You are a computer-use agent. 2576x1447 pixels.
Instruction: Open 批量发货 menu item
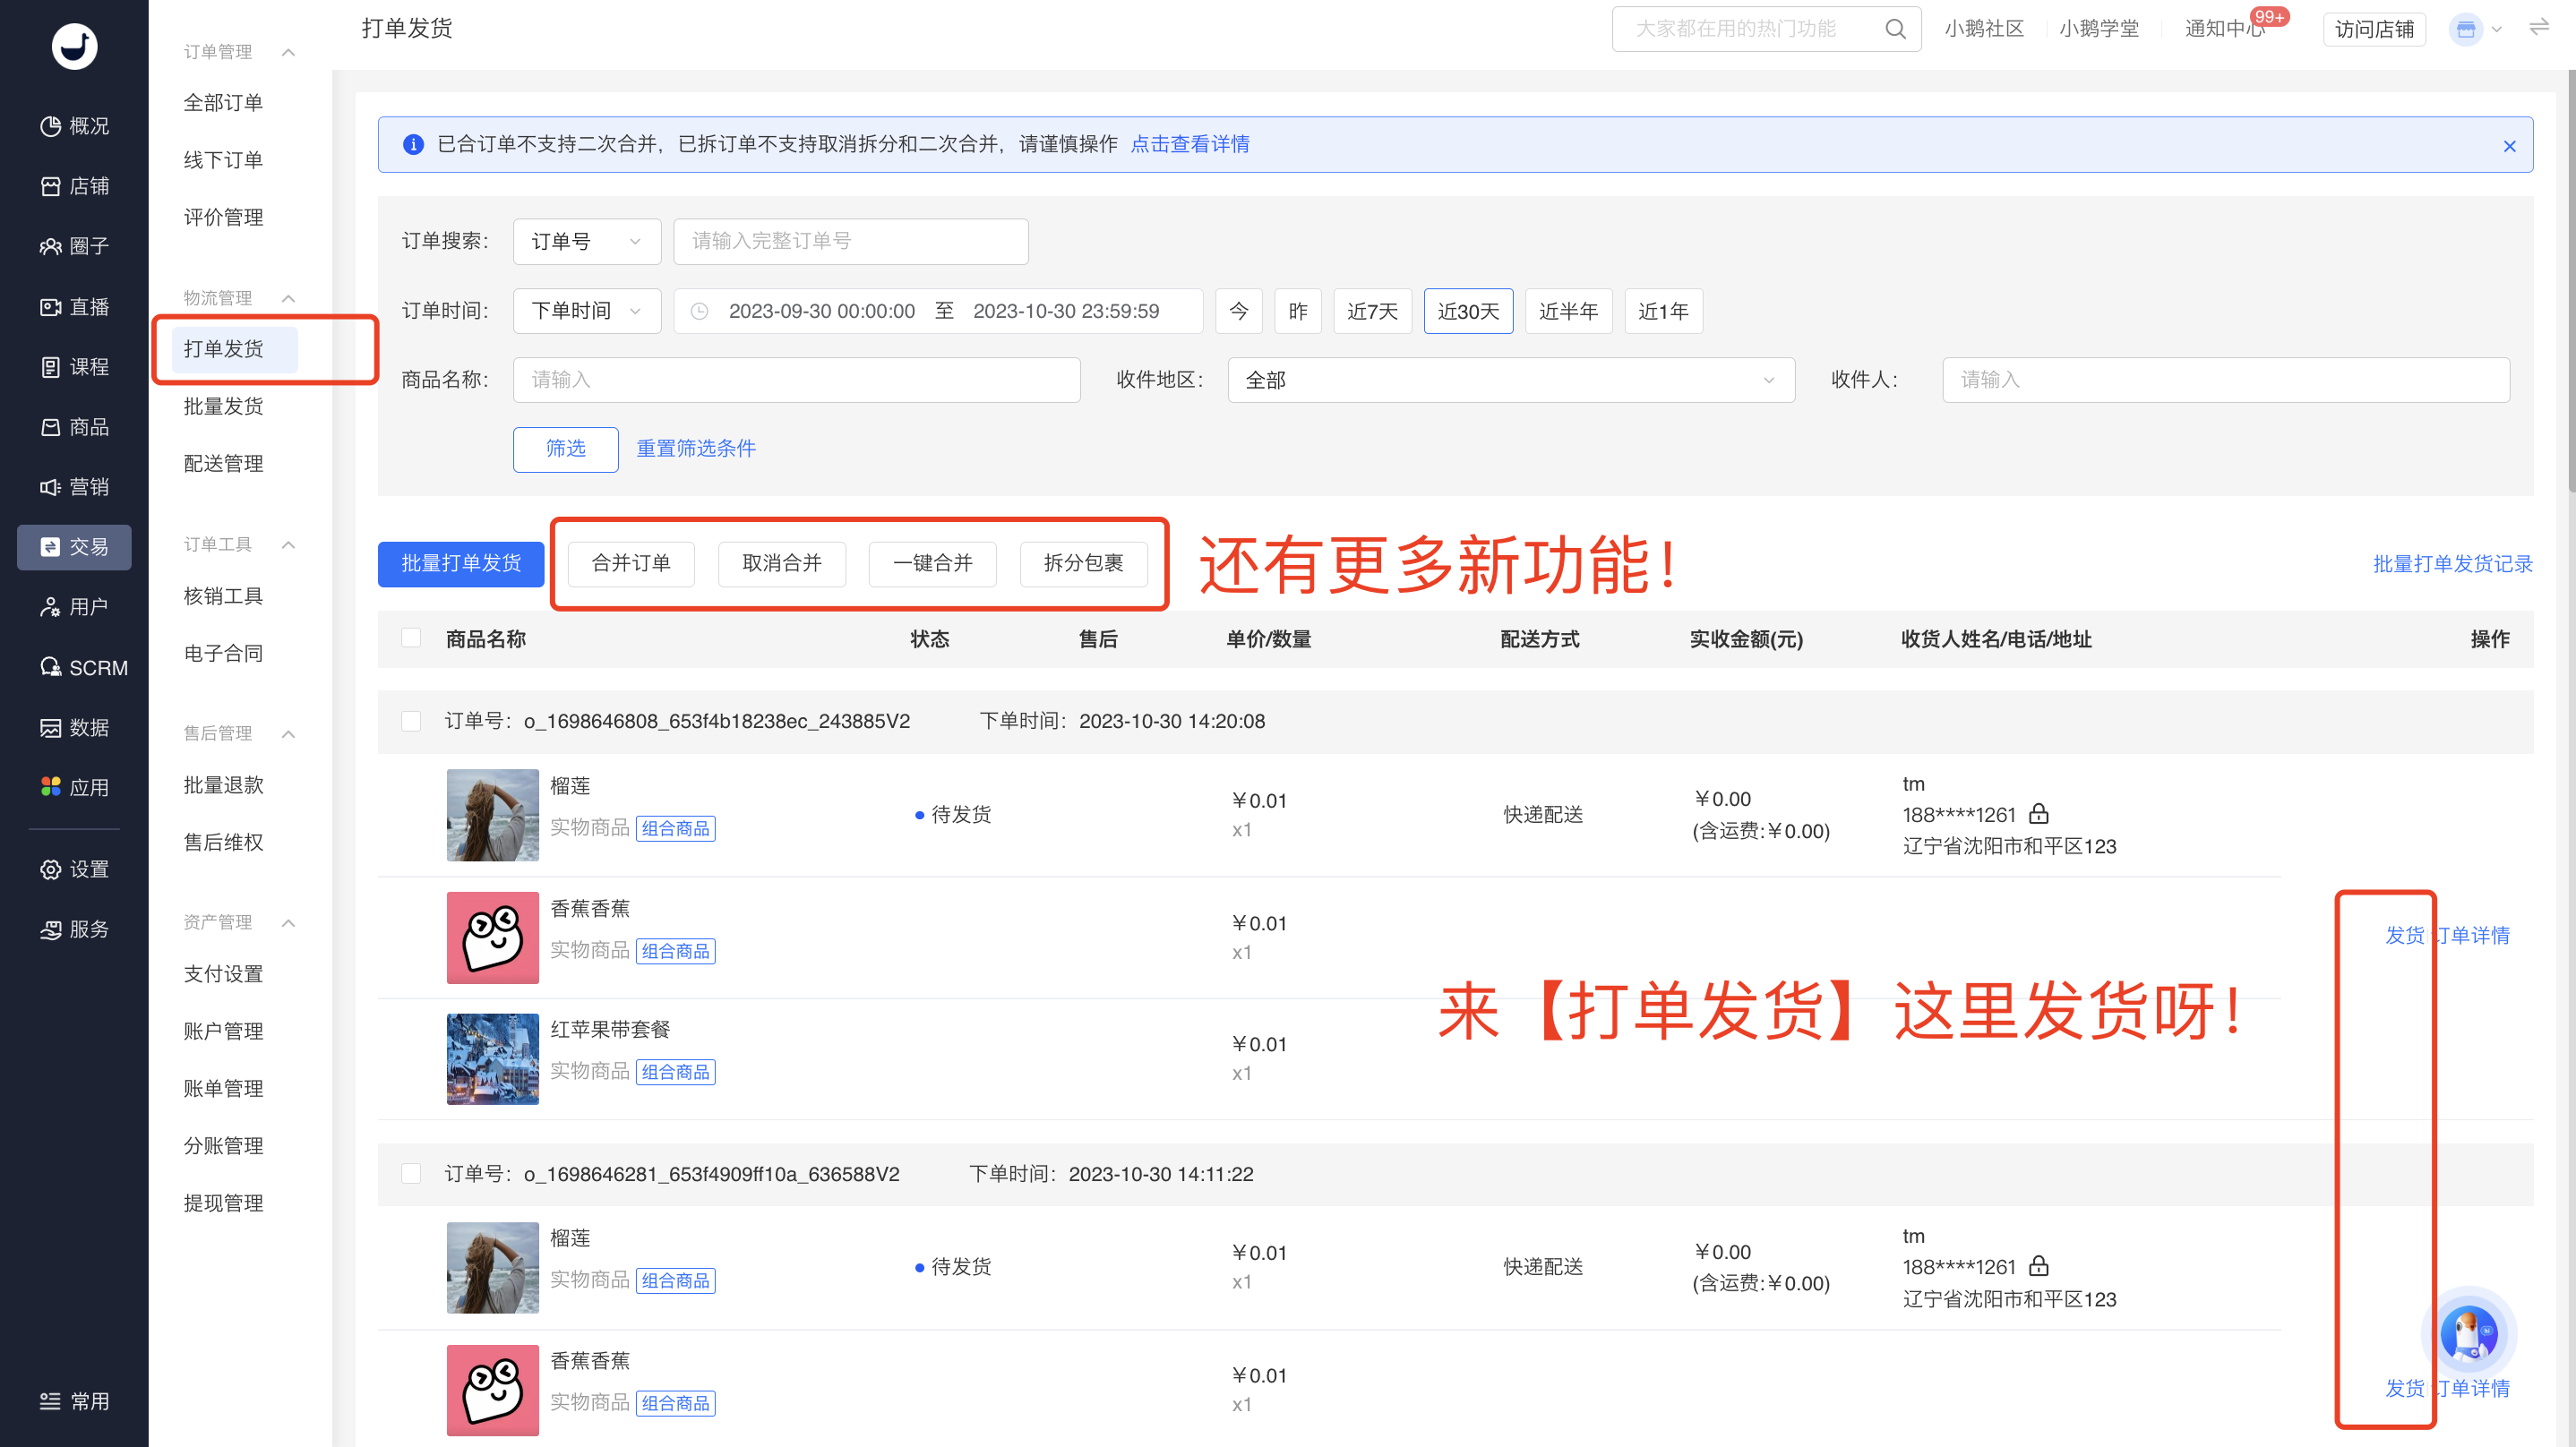[x=223, y=406]
